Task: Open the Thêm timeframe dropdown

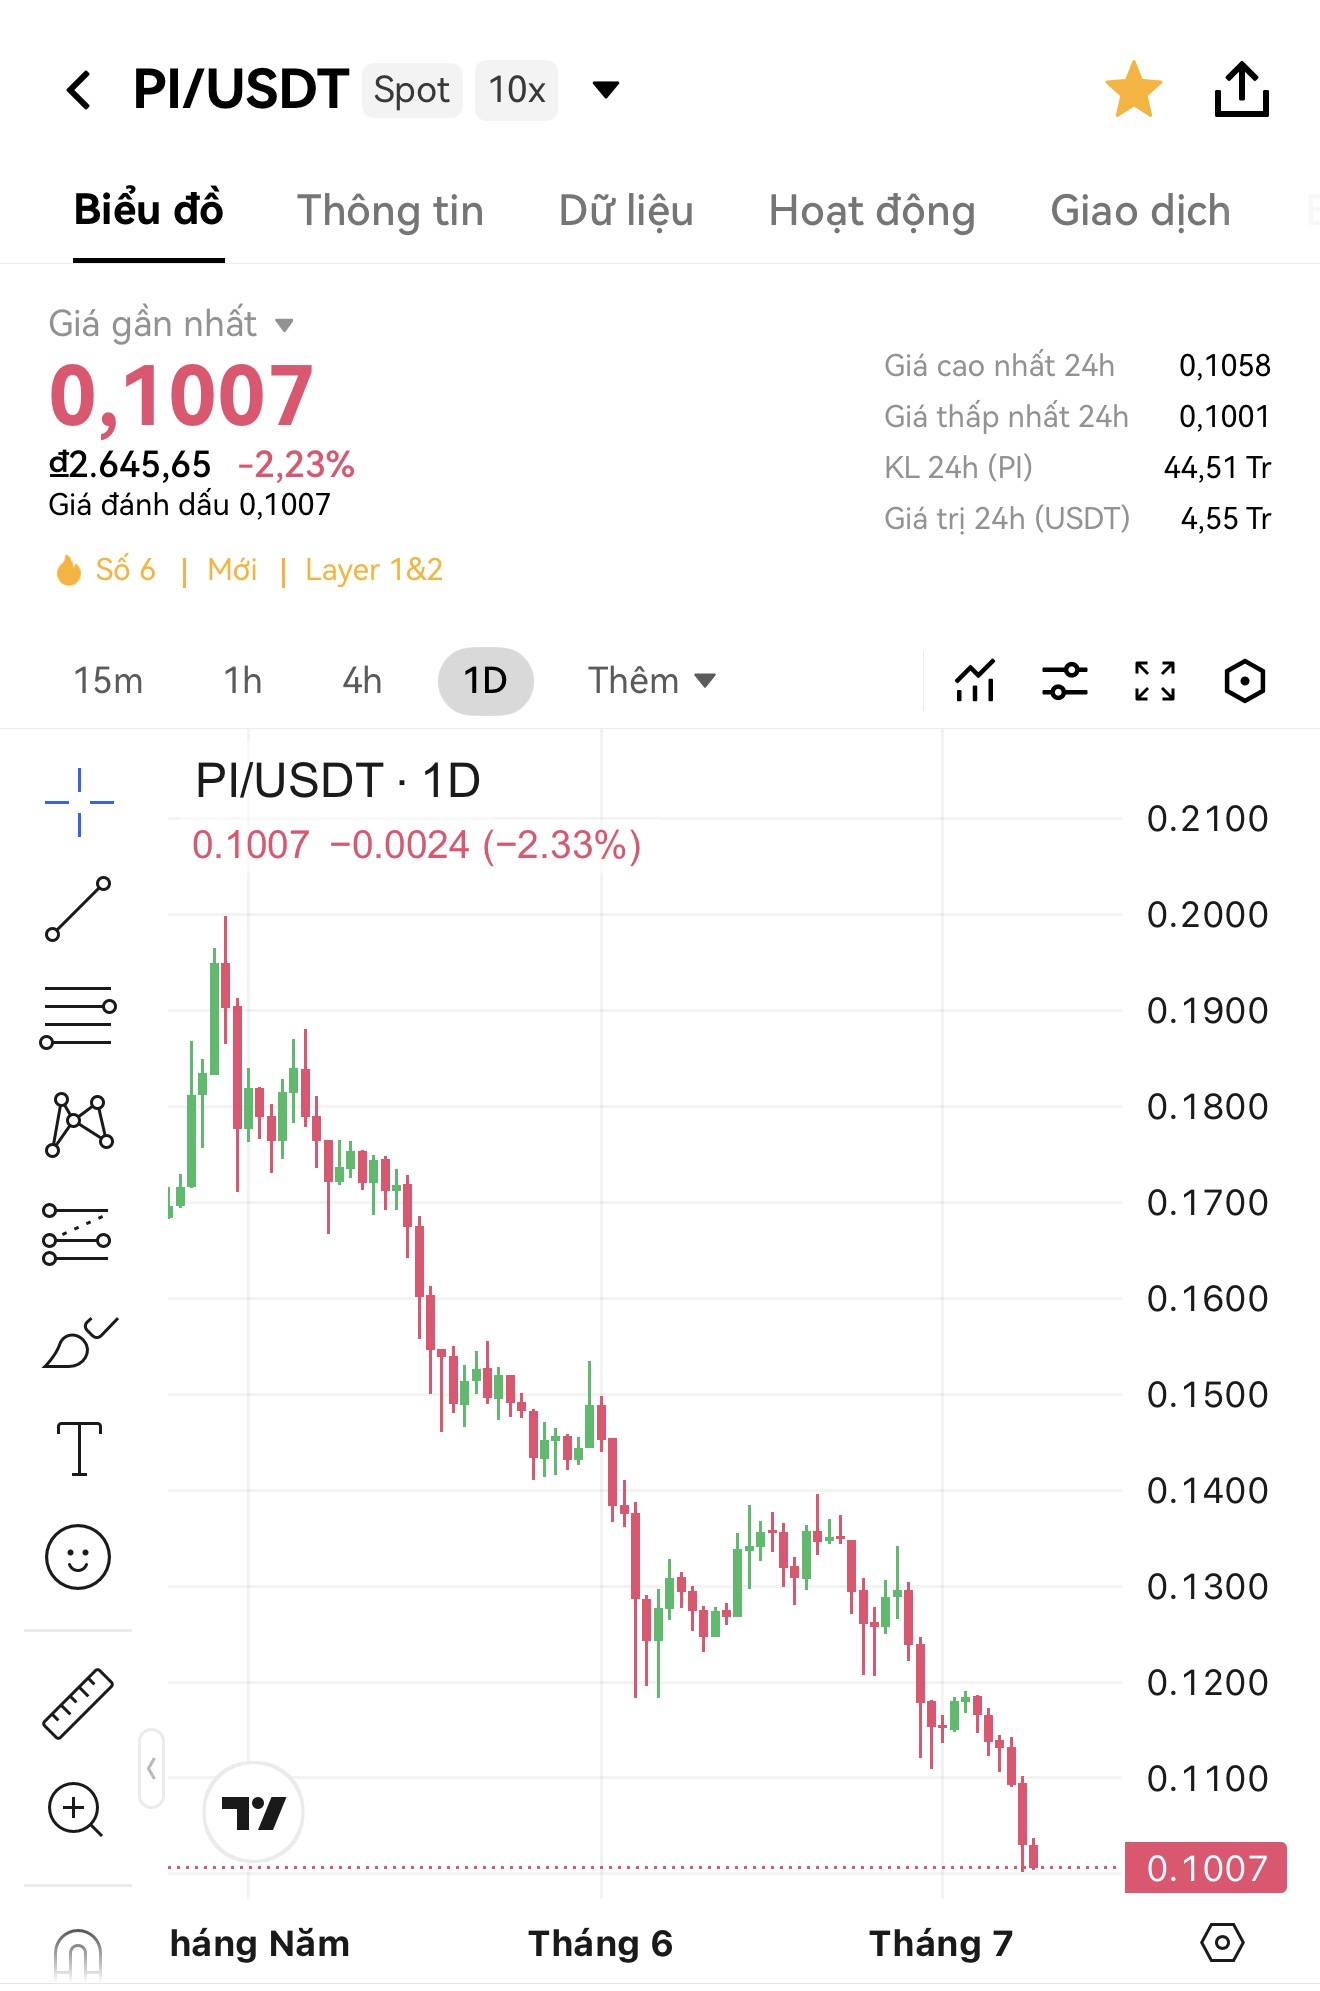Action: coord(651,681)
